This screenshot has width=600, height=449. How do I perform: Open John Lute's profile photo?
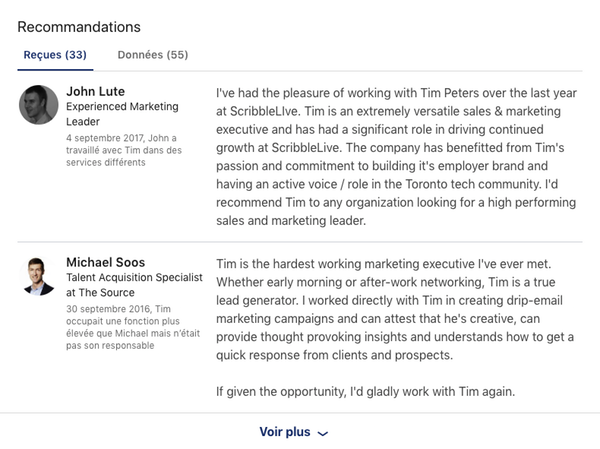click(x=39, y=105)
